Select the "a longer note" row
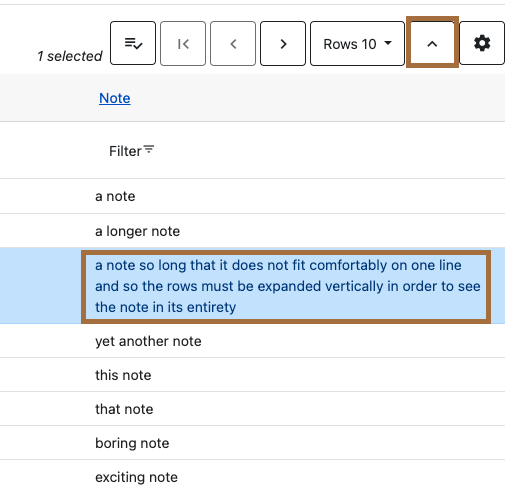 [x=252, y=231]
